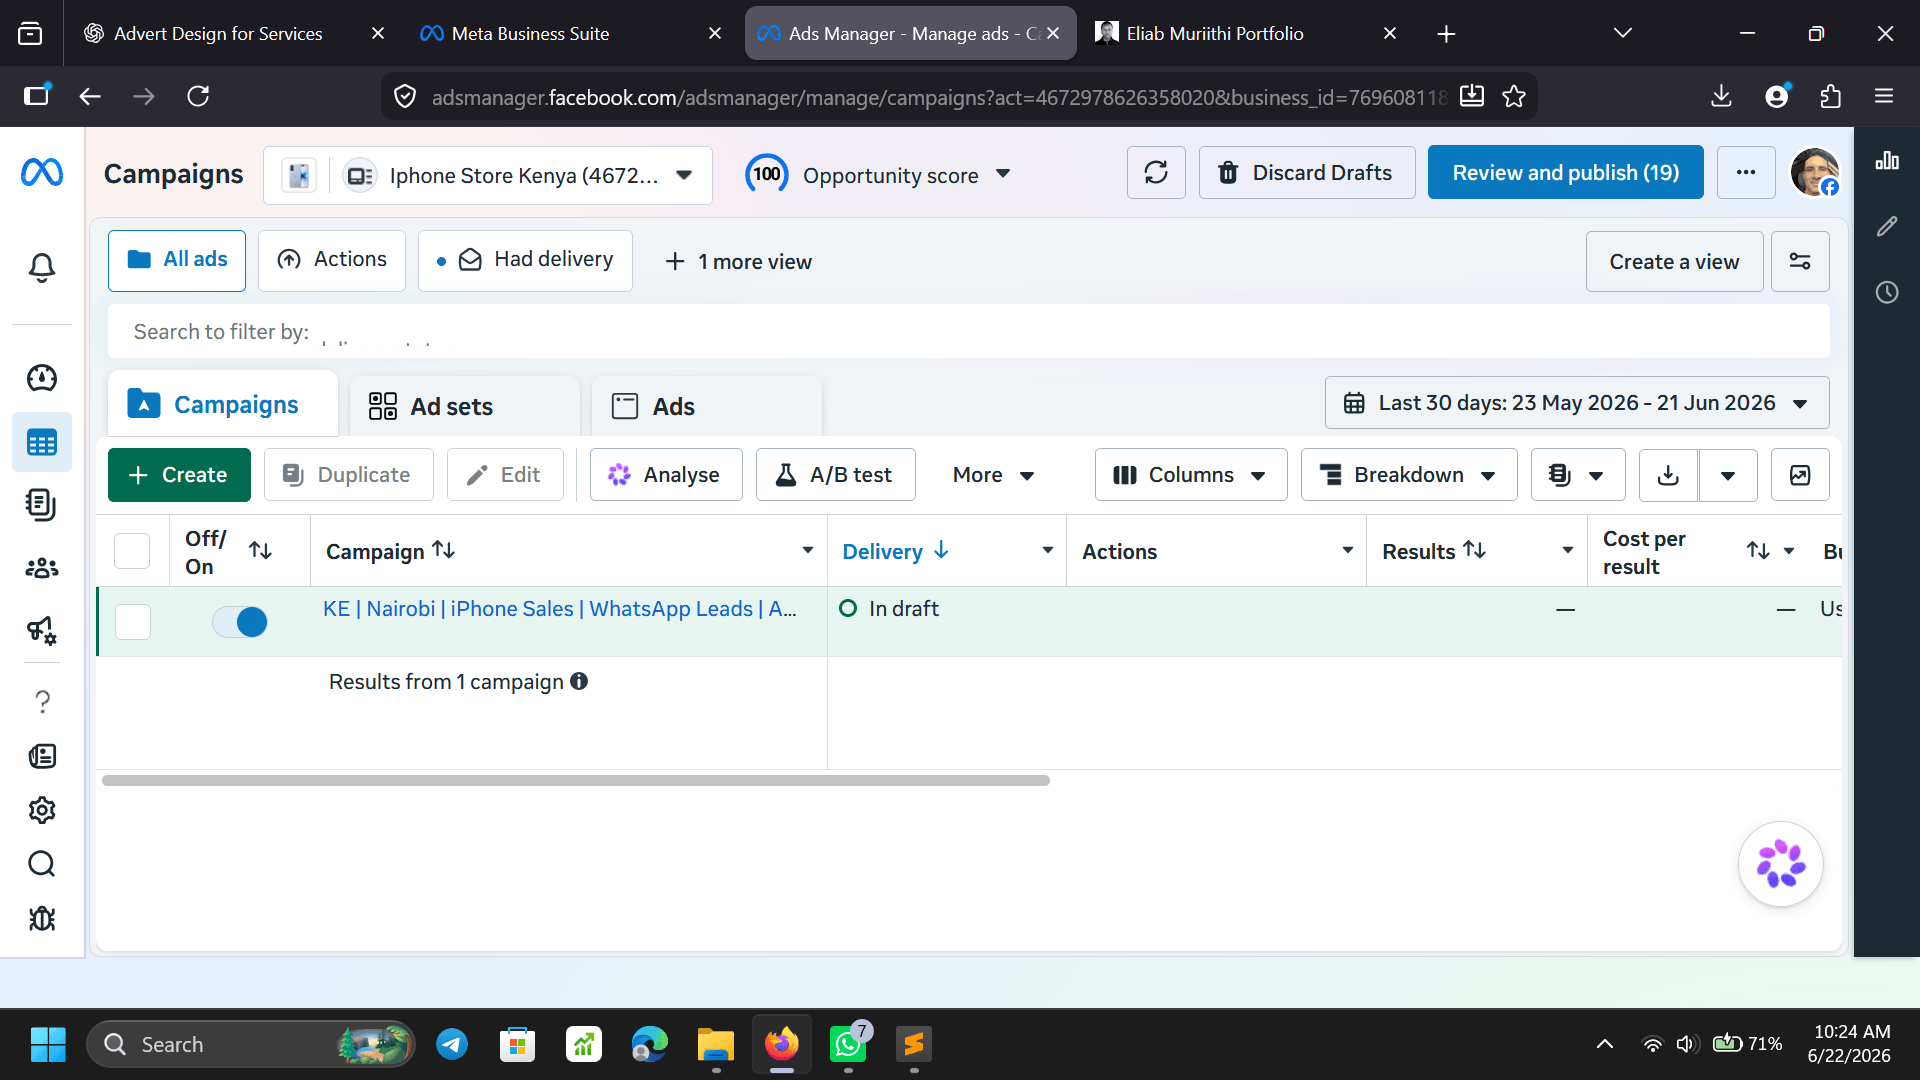Open Campaigns table icon in sidebar
The height and width of the screenshot is (1080, 1920).
42,442
